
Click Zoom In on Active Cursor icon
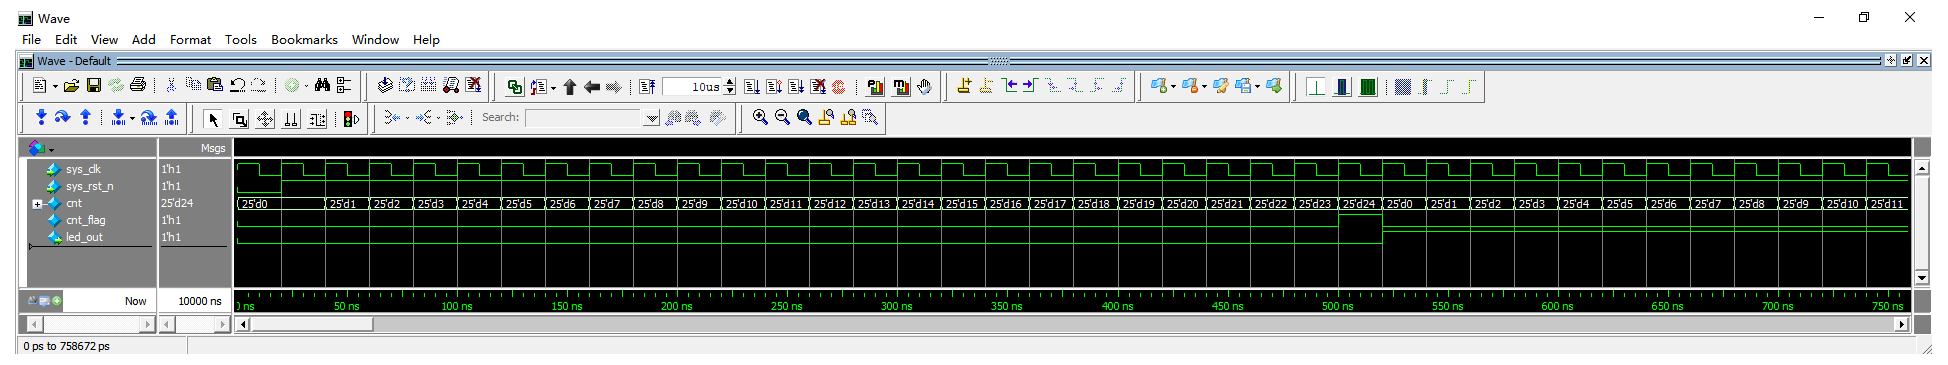826,118
